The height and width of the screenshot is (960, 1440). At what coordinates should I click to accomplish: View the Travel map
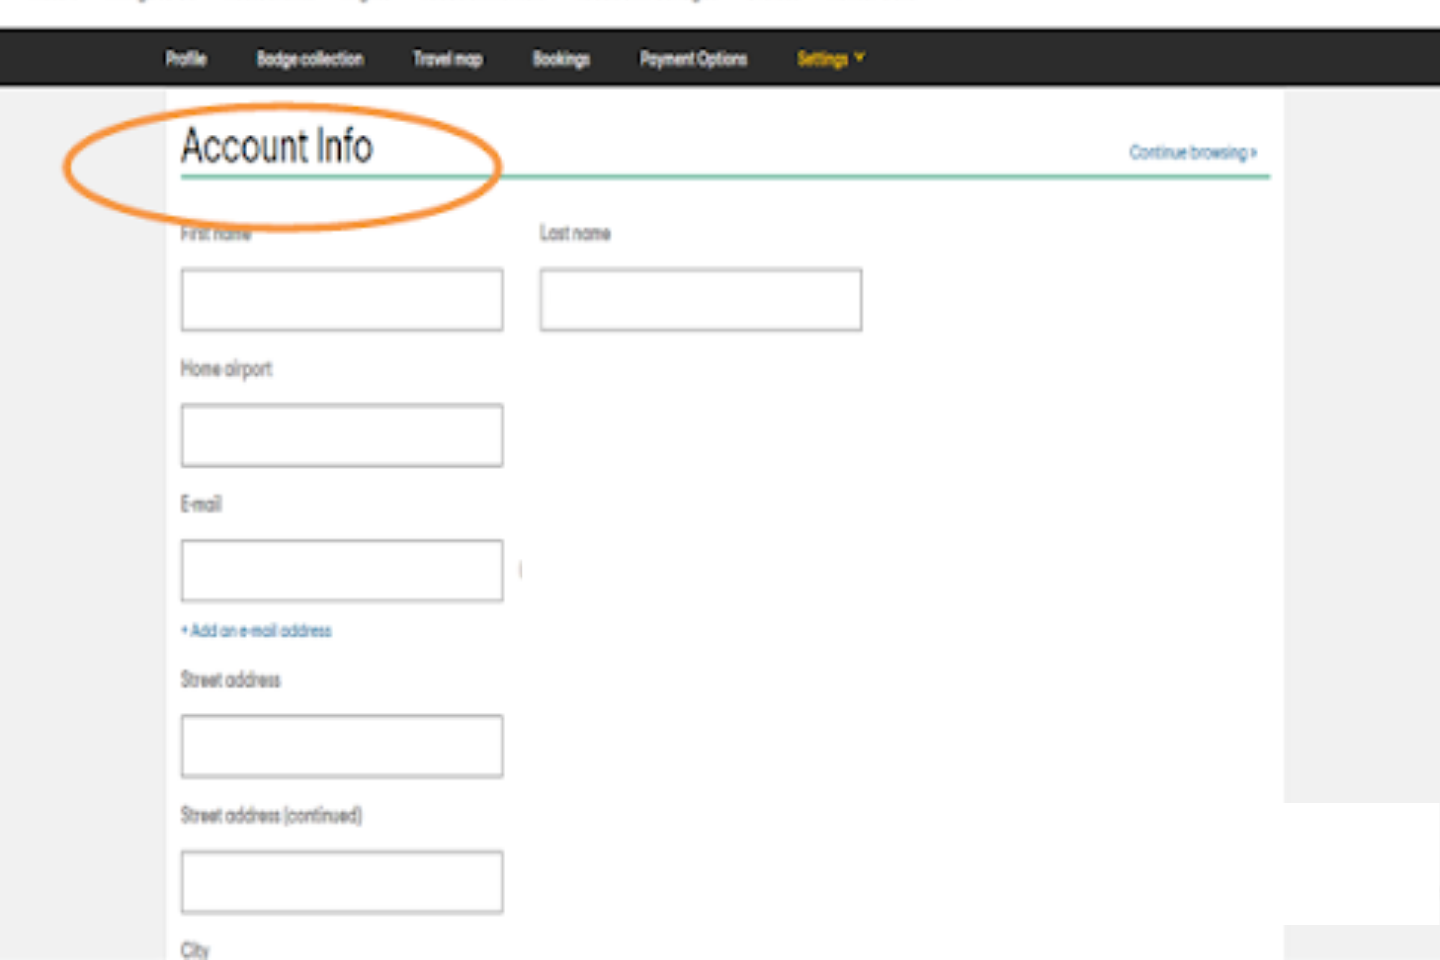447,59
